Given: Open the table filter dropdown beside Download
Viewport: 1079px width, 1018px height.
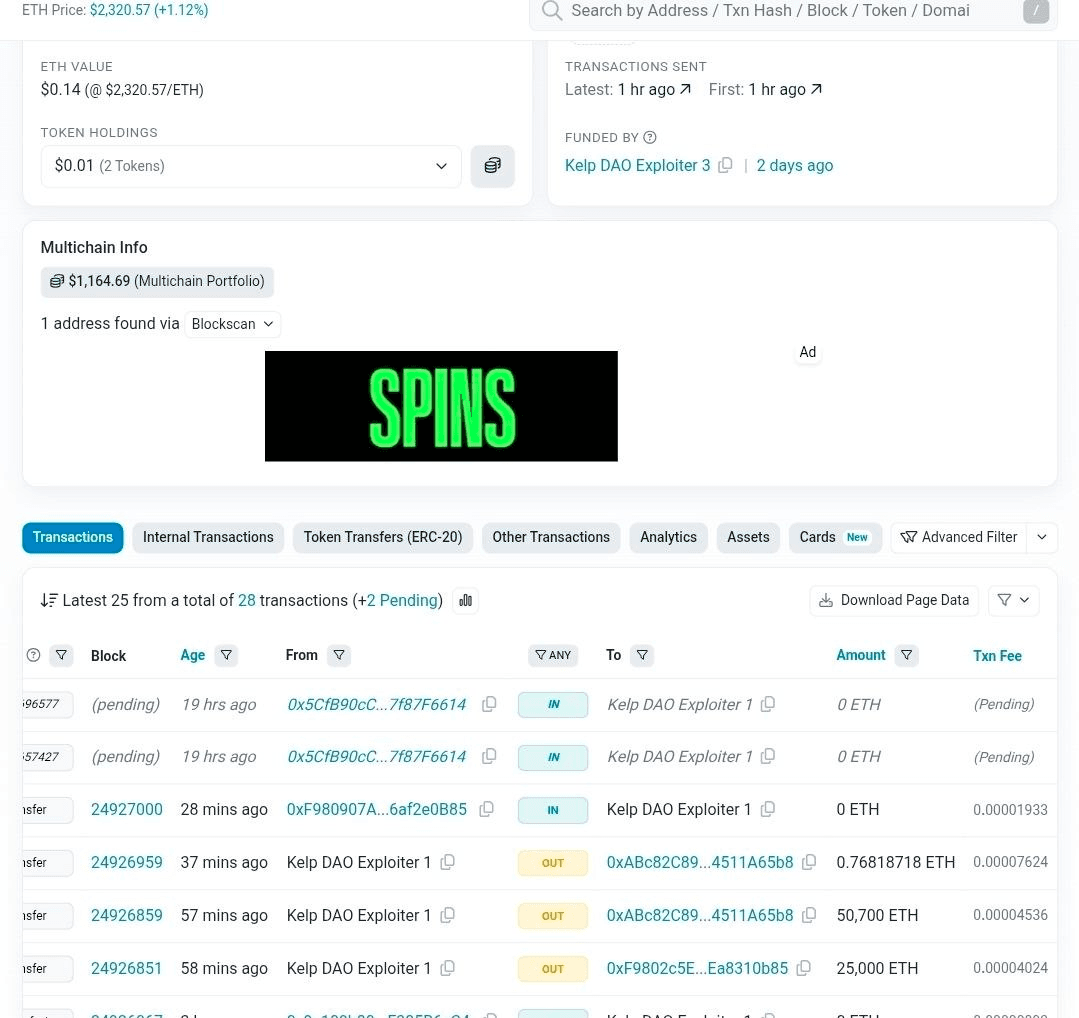Looking at the screenshot, I should (1013, 600).
